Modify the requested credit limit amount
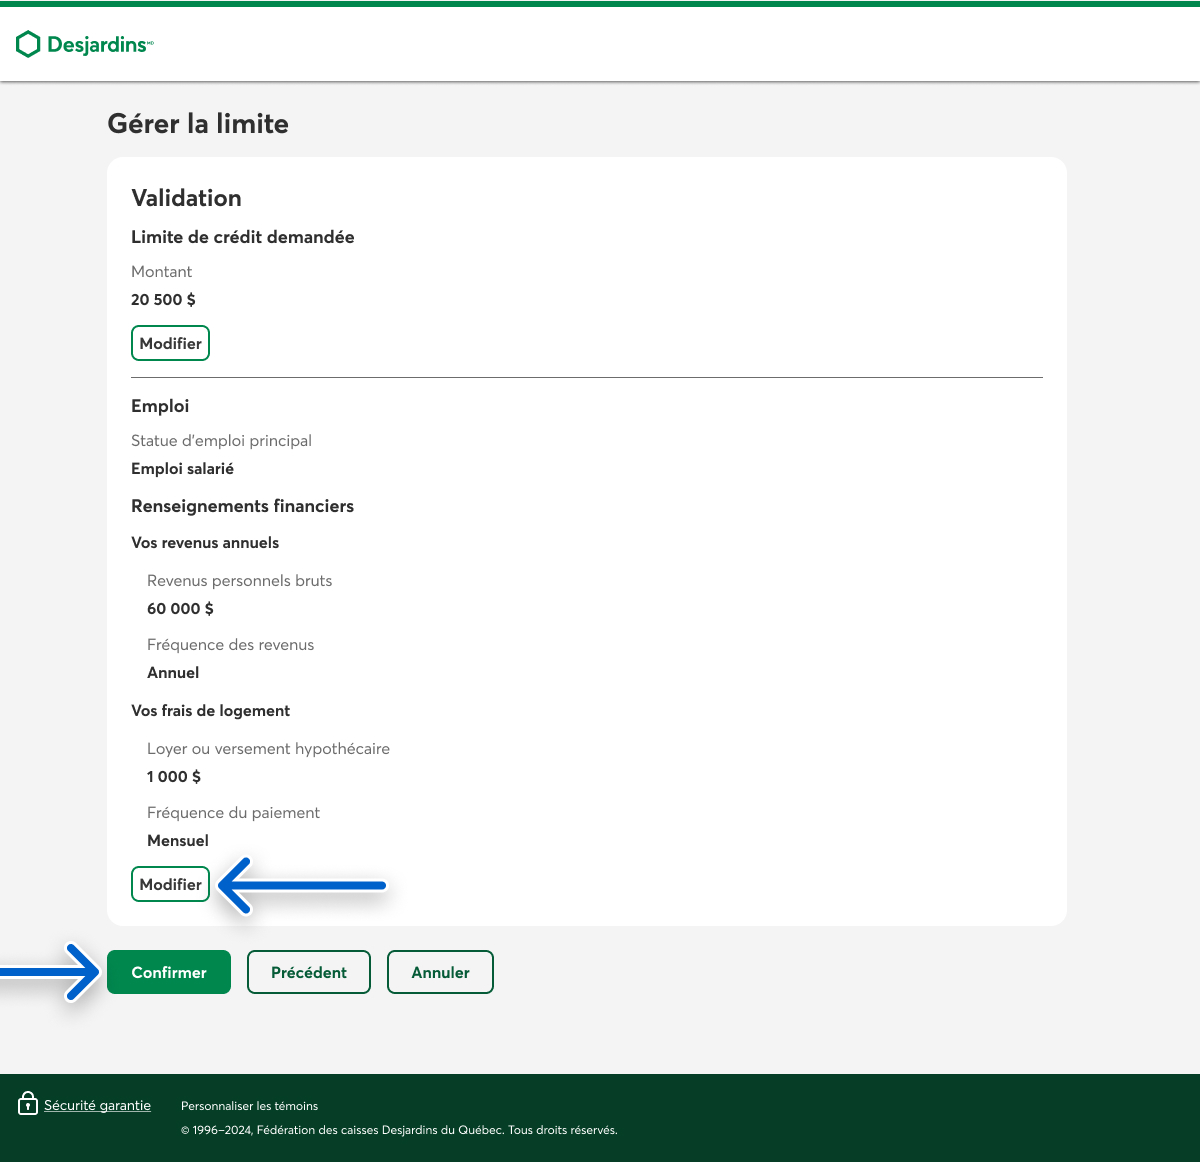This screenshot has width=1200, height=1162. coord(170,343)
